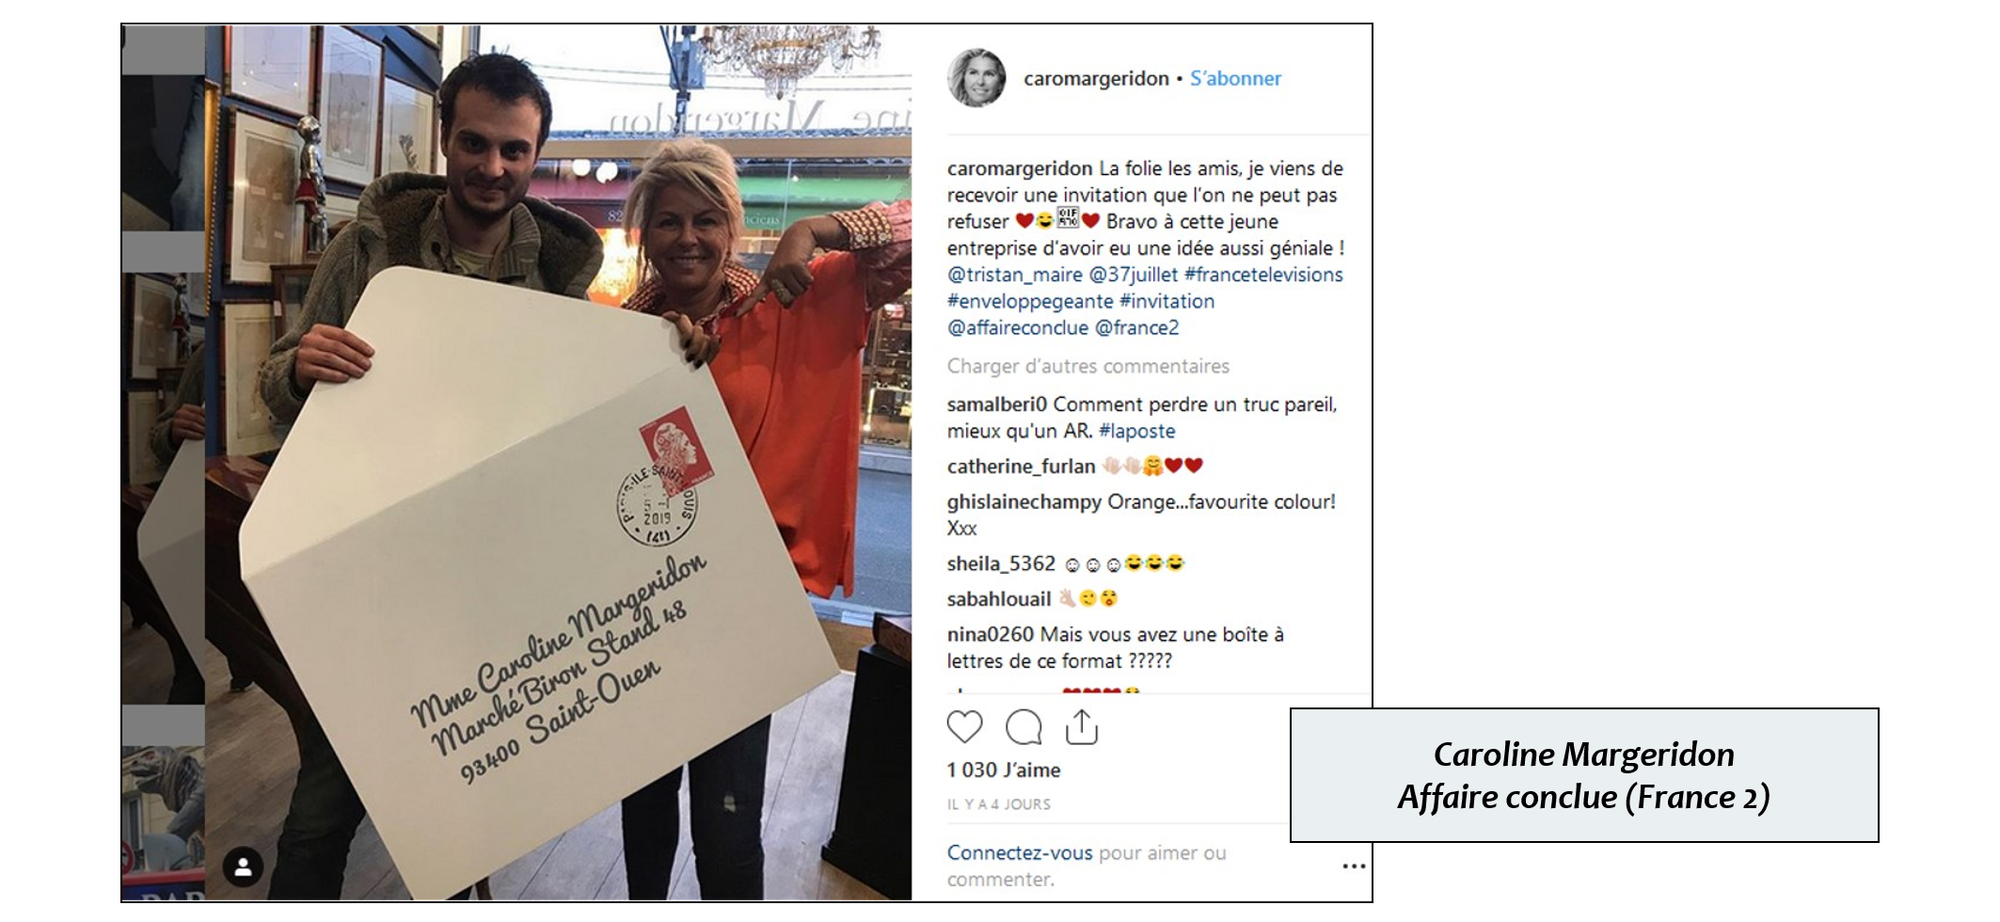Share the post with the share icon
Viewport: 2000px width, 922px height.
click(1081, 727)
